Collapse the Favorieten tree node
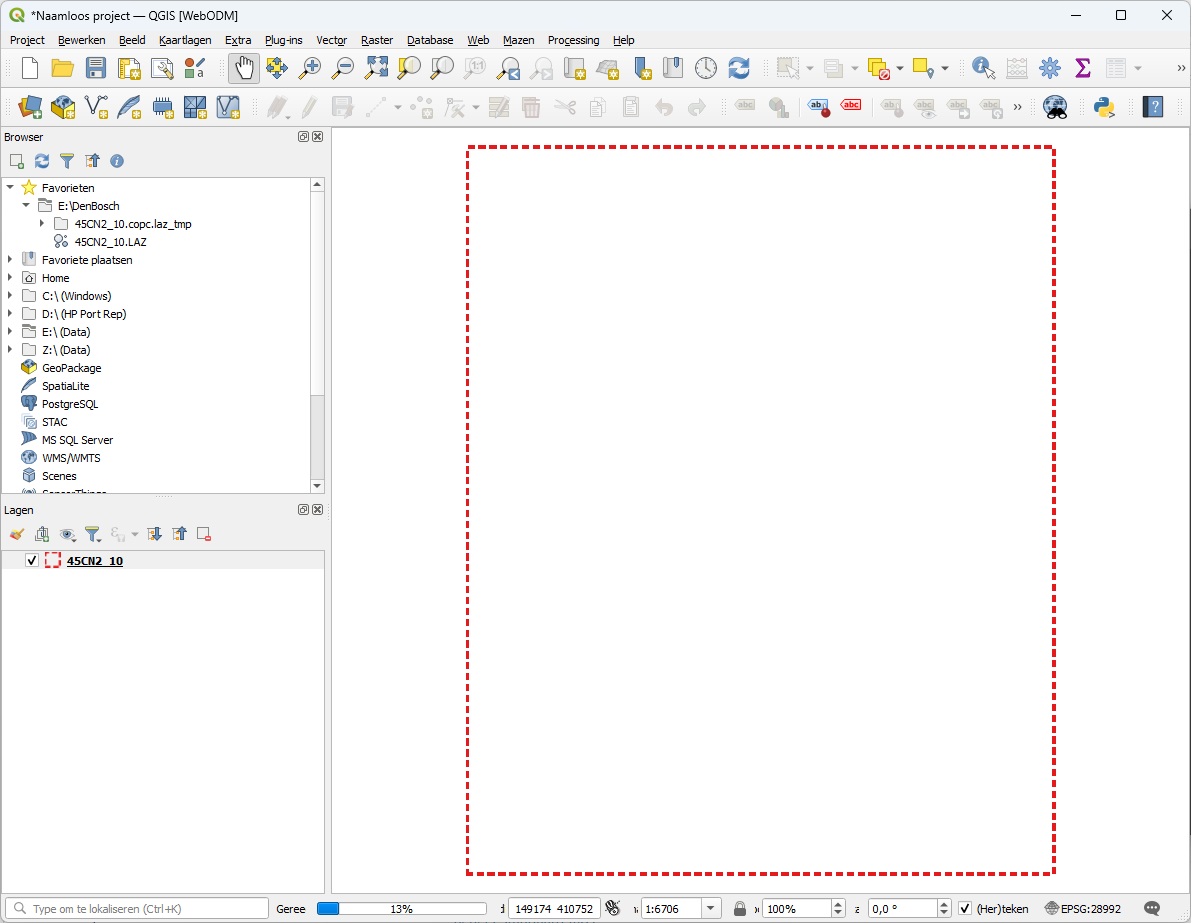The width and height of the screenshot is (1191, 923). coord(10,188)
